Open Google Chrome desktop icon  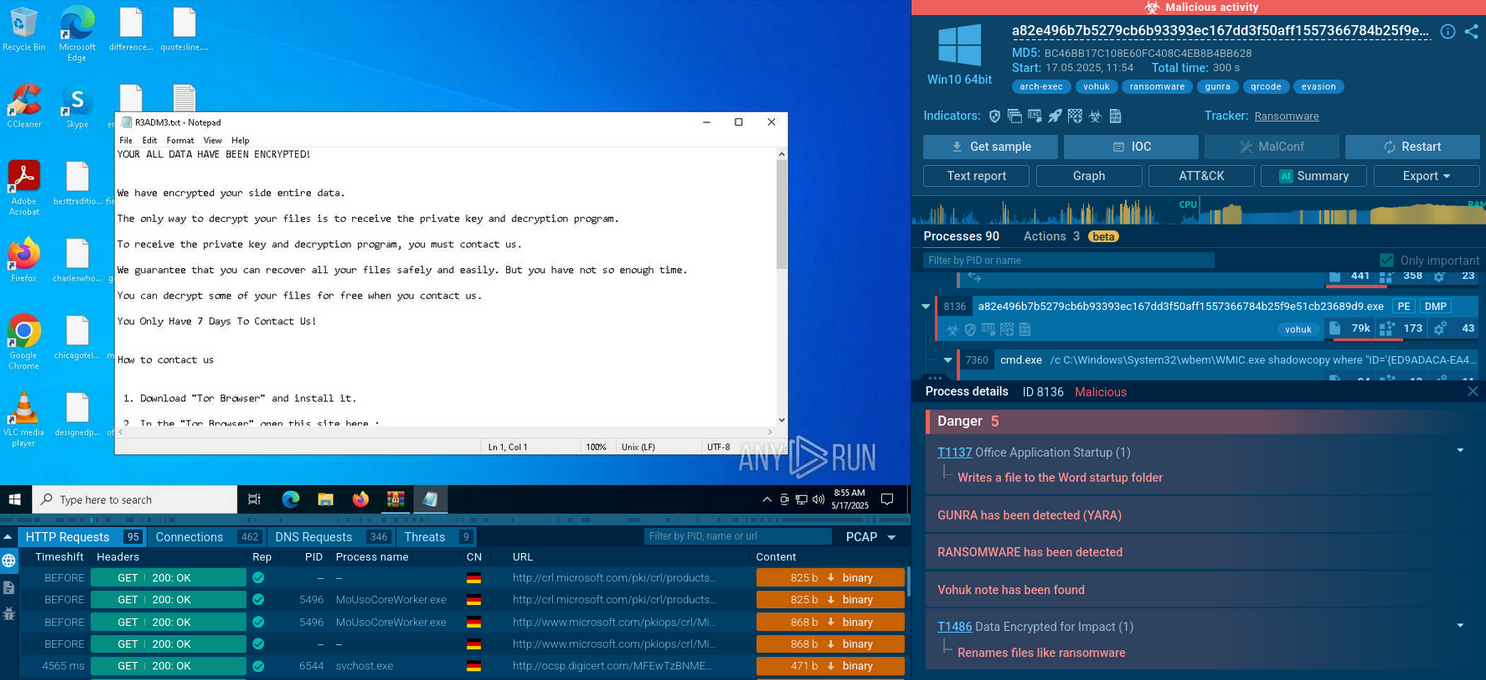coord(24,342)
